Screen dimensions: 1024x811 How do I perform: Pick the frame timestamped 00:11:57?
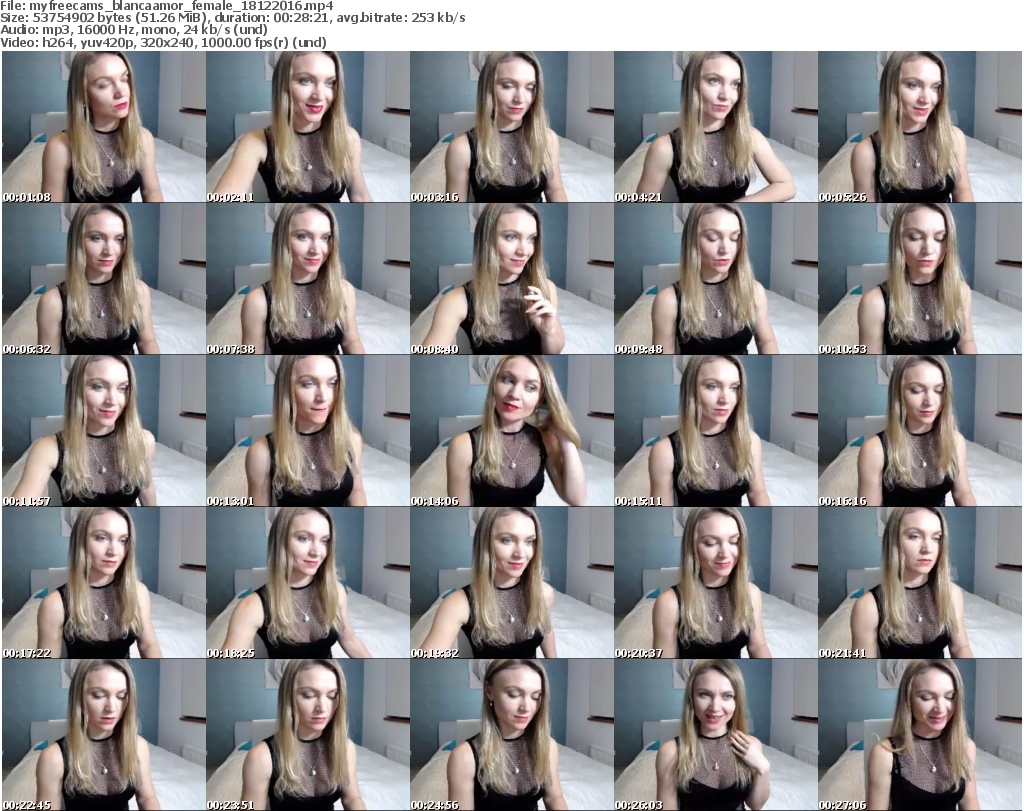coord(104,431)
